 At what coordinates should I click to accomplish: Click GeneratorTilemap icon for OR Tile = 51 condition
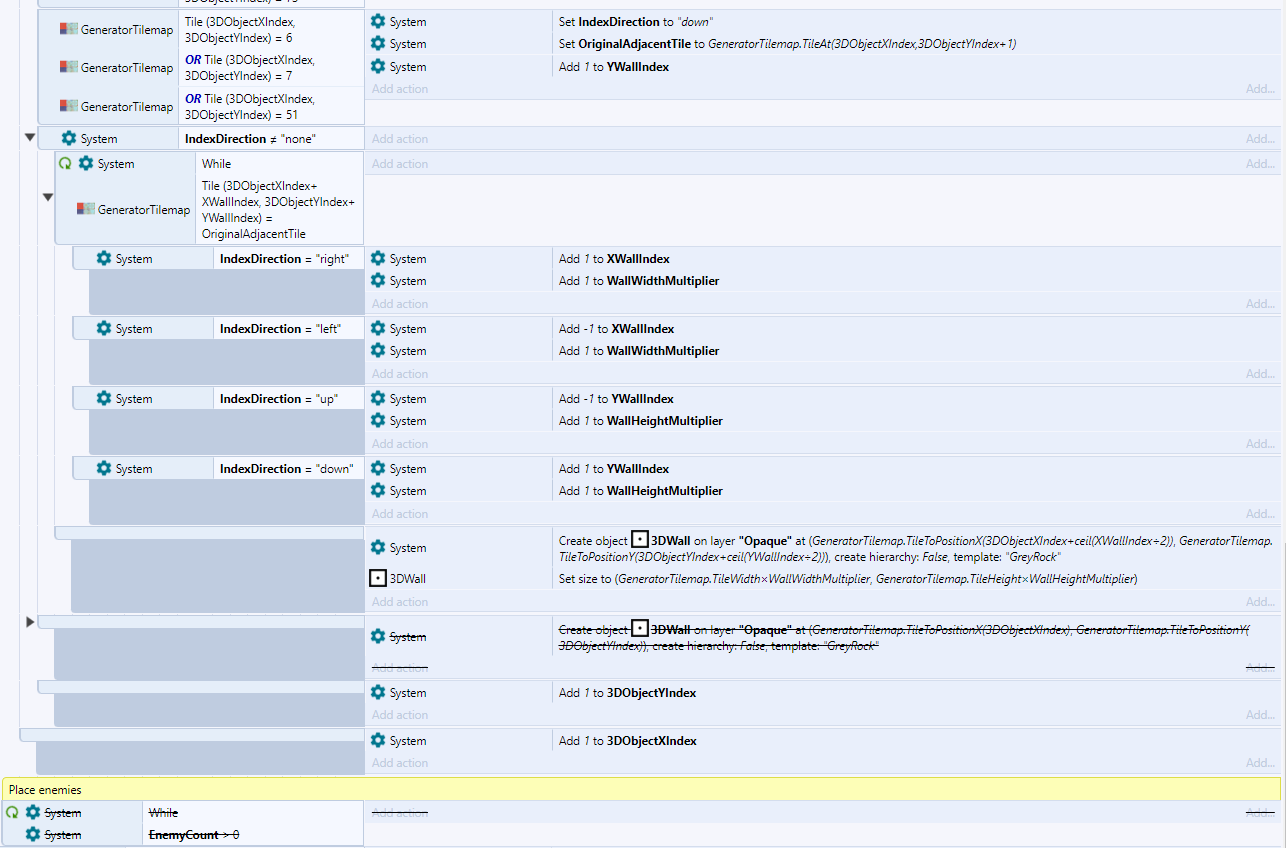pos(68,105)
